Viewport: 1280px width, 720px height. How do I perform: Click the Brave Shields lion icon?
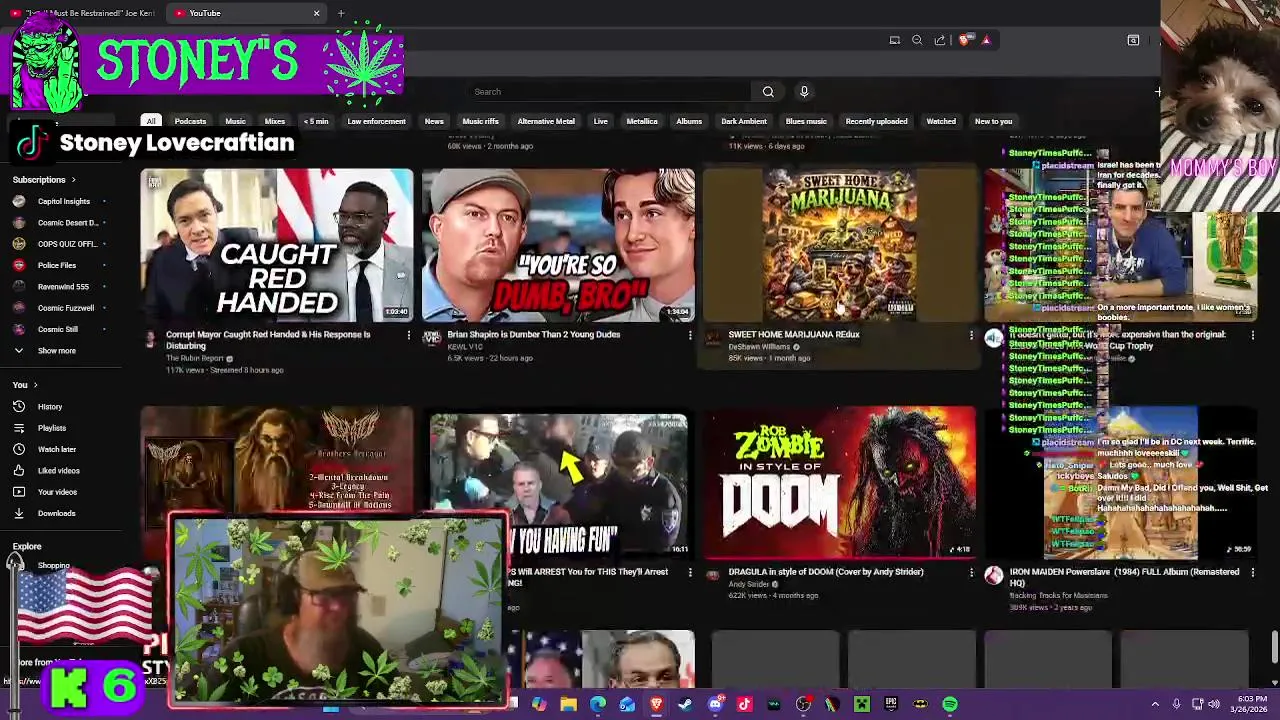pyautogui.click(x=964, y=40)
